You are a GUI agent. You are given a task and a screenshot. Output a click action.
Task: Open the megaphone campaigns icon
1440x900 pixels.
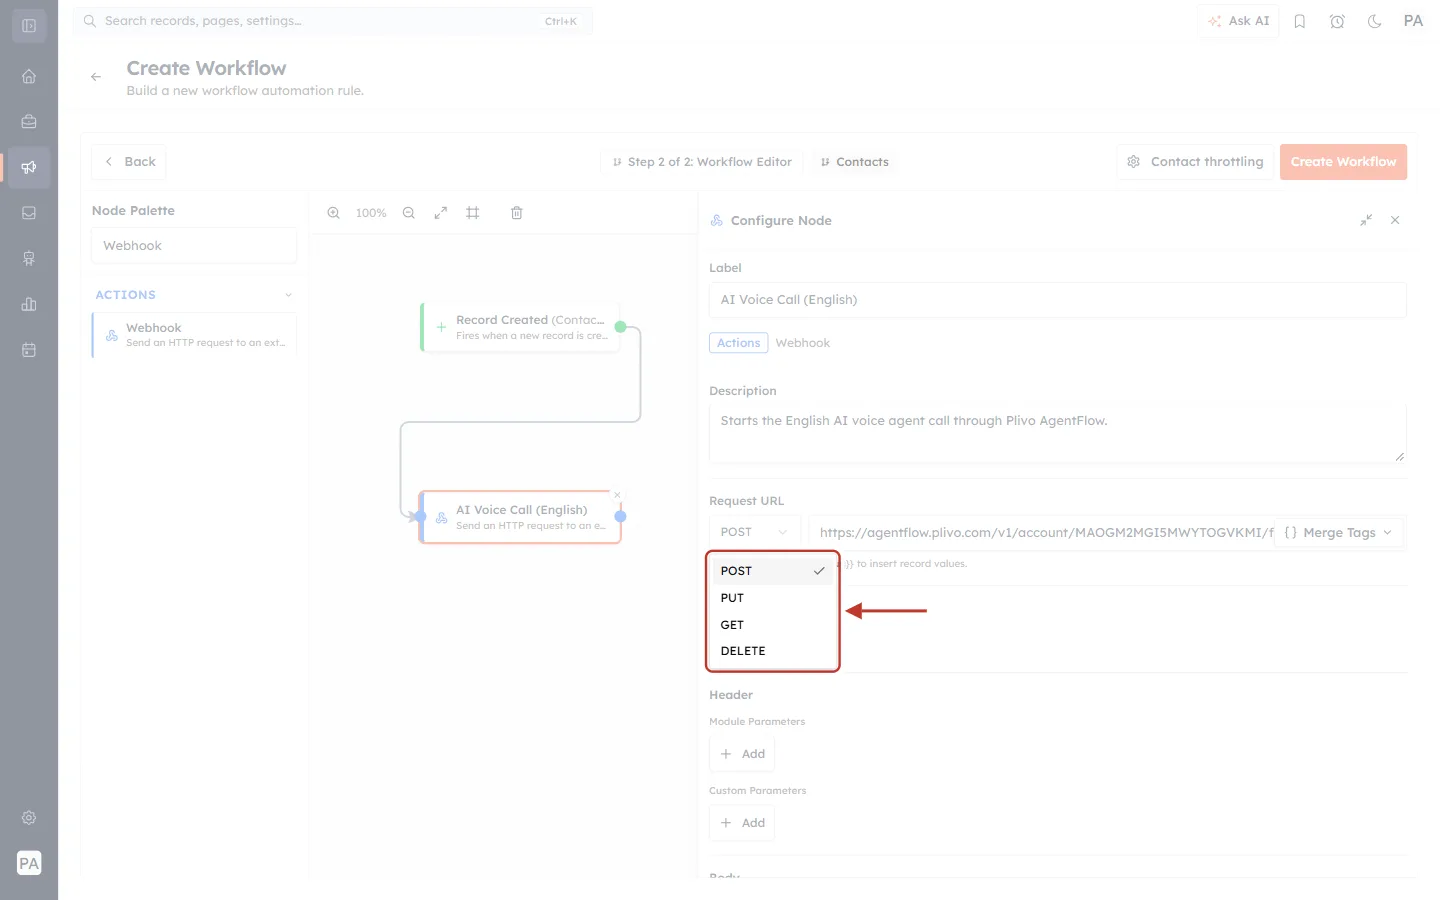coord(29,167)
